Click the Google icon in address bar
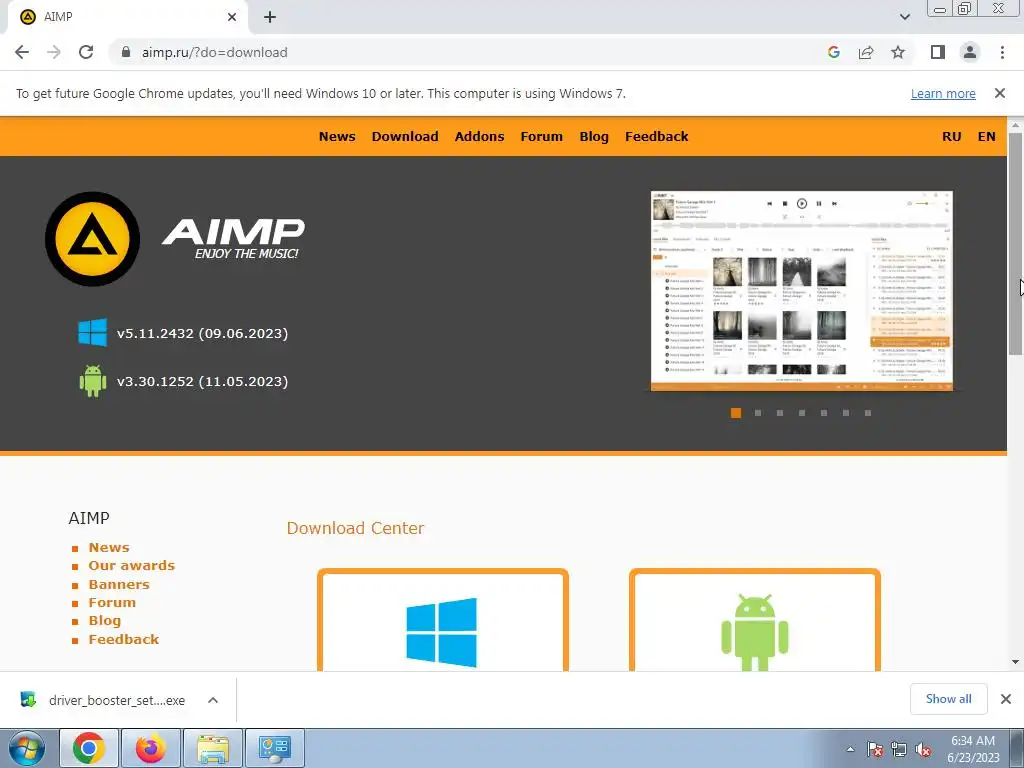Viewport: 1024px width, 768px height. [x=833, y=52]
